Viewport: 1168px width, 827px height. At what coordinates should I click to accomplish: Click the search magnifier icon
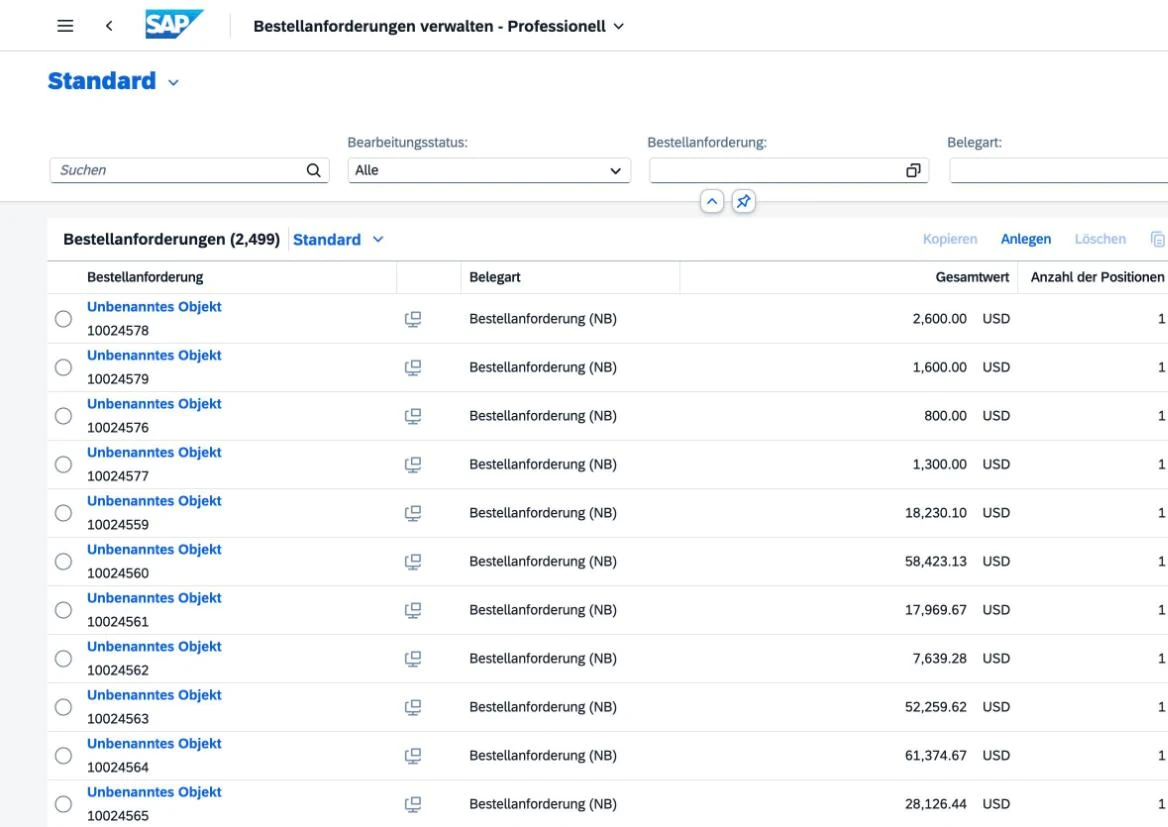[x=314, y=170]
